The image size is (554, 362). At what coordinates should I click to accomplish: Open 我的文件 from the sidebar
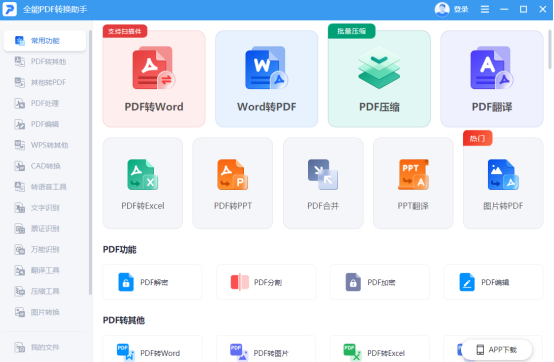click(45, 347)
